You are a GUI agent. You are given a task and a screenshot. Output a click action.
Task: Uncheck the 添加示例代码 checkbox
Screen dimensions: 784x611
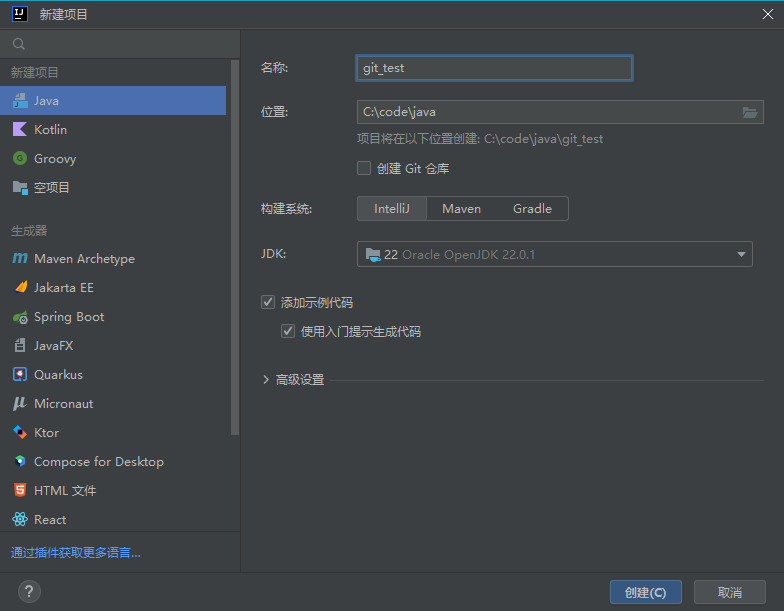click(x=268, y=302)
